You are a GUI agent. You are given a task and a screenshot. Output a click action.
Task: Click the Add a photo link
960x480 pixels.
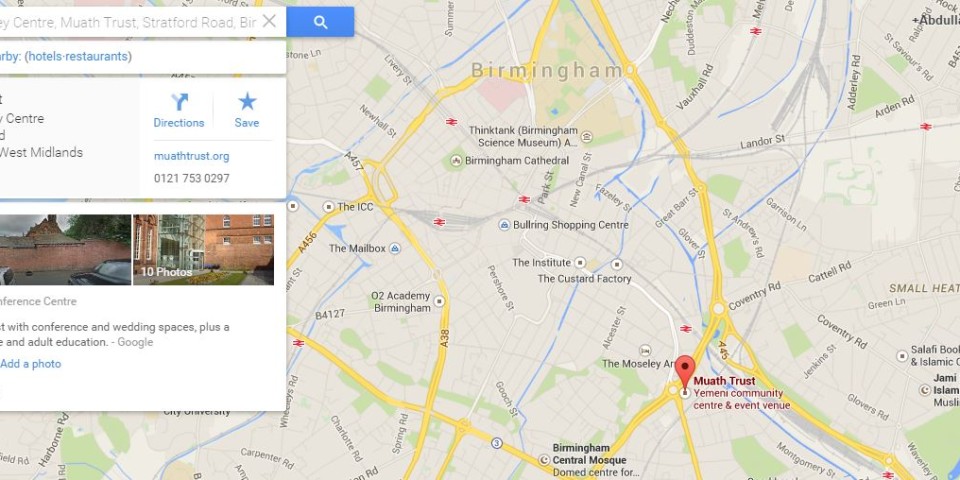(31, 364)
